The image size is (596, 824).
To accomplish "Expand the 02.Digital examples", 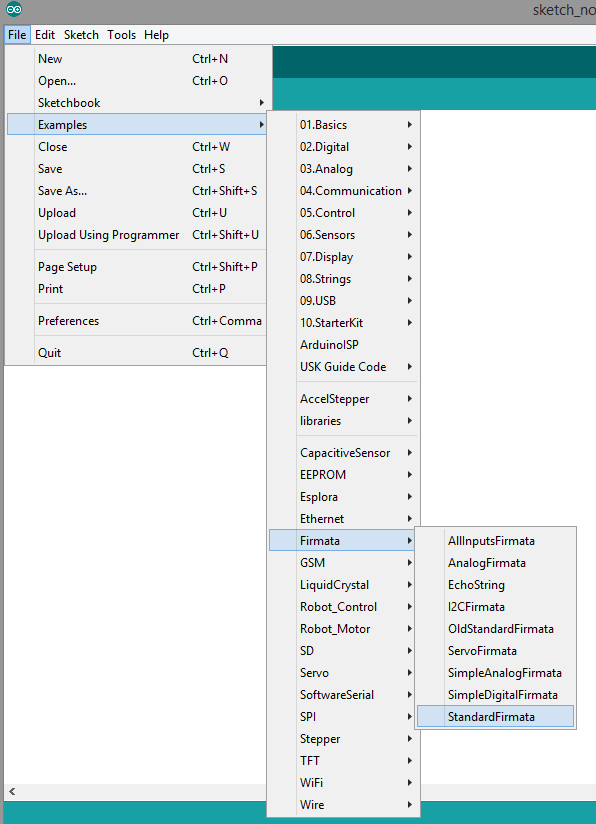I will pos(344,147).
